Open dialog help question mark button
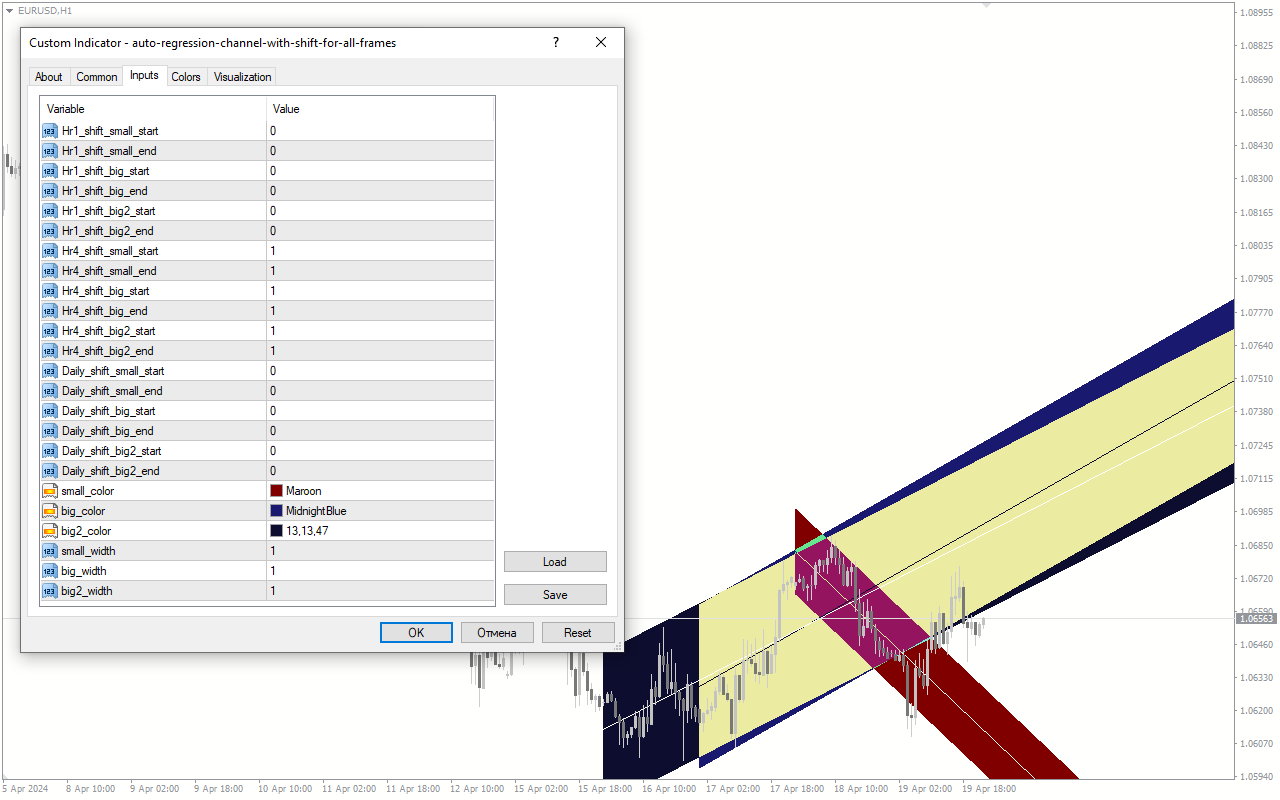This screenshot has width=1280, height=800. [556, 42]
